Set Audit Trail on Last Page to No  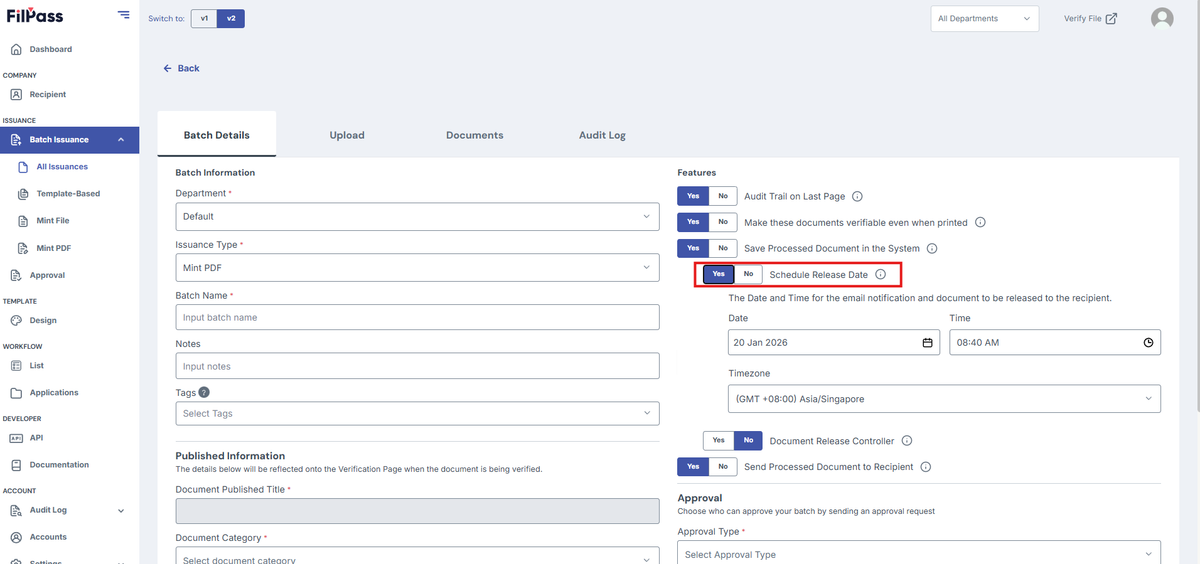[723, 196]
